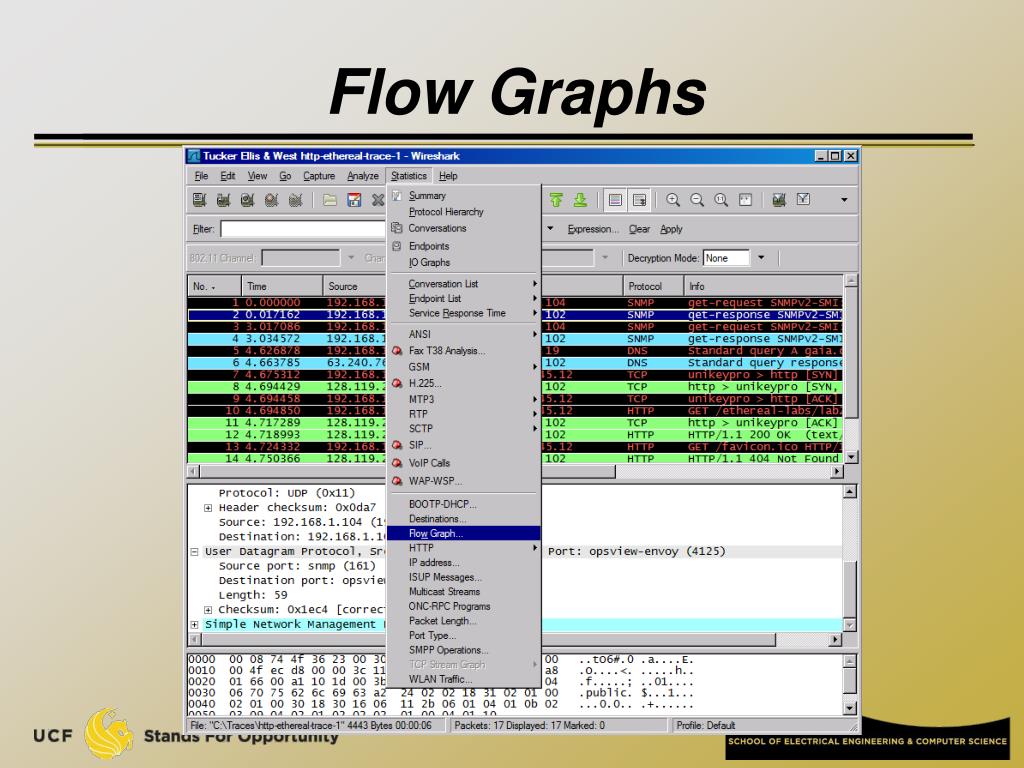The width and height of the screenshot is (1024, 768).
Task: Zoom out of packet text
Action: (x=697, y=200)
